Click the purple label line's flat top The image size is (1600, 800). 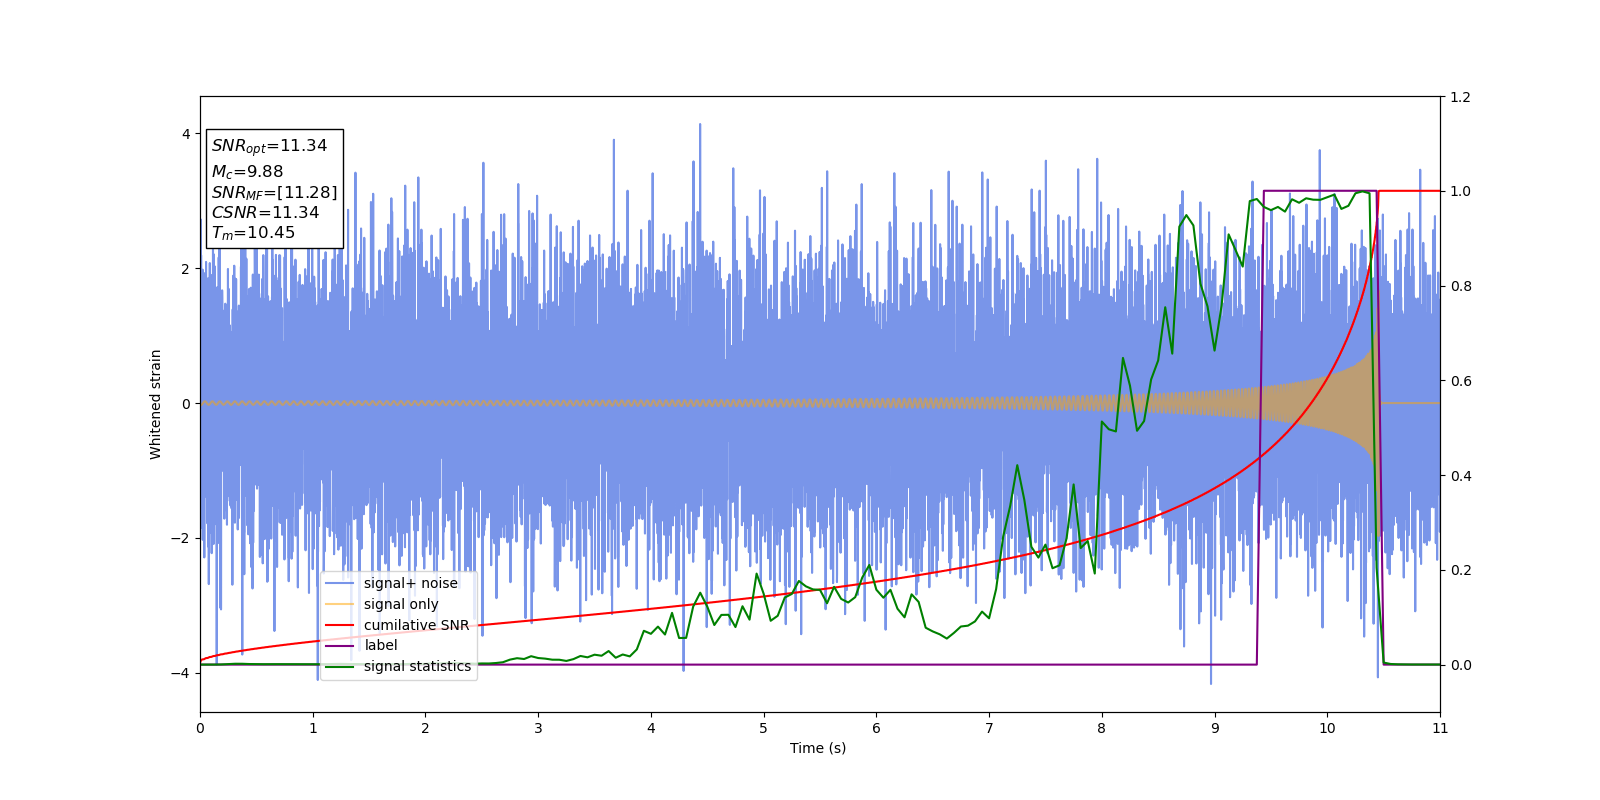coord(1320,191)
